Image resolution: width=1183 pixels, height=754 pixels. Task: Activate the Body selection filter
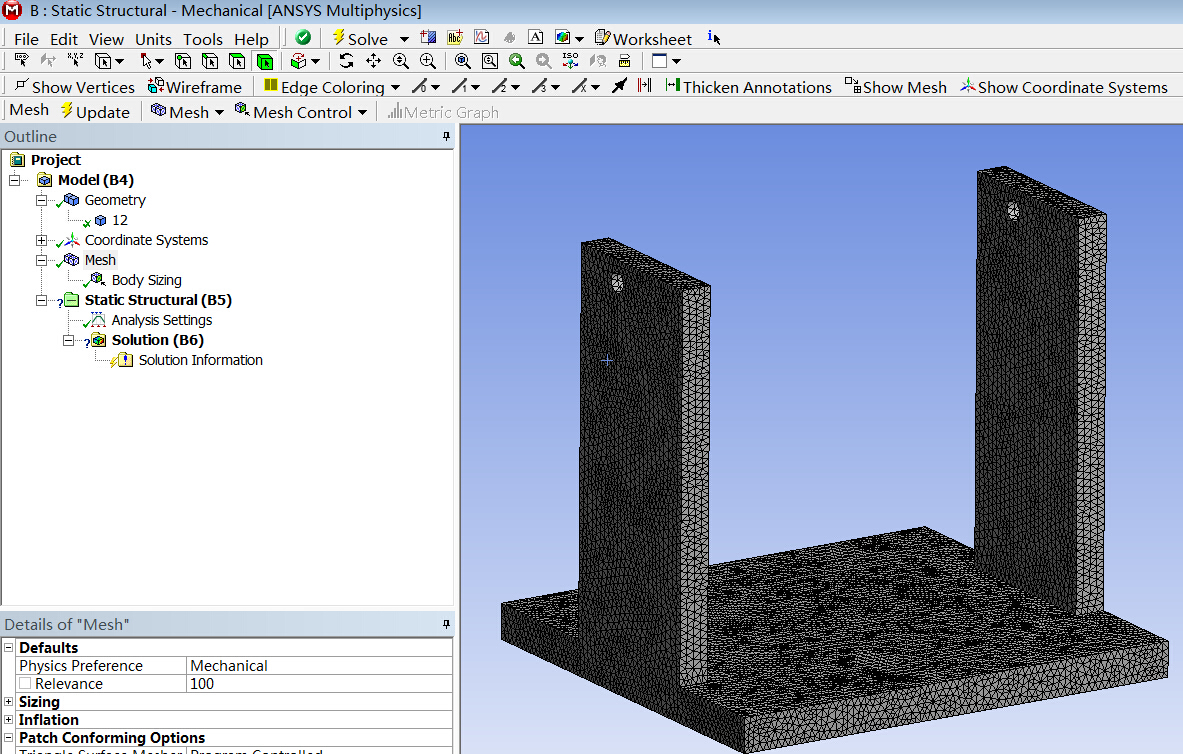coord(265,62)
